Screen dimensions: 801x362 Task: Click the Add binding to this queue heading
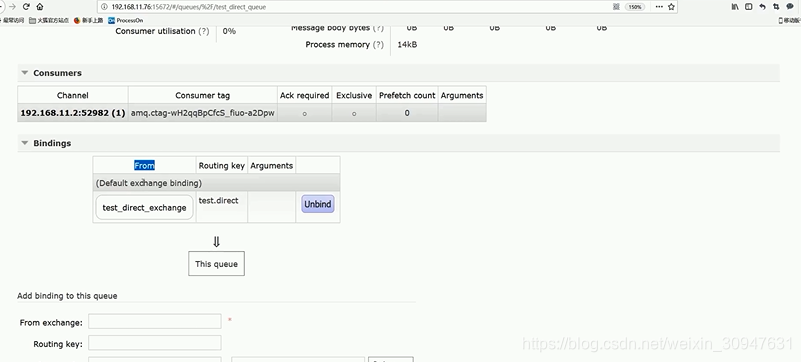67,296
